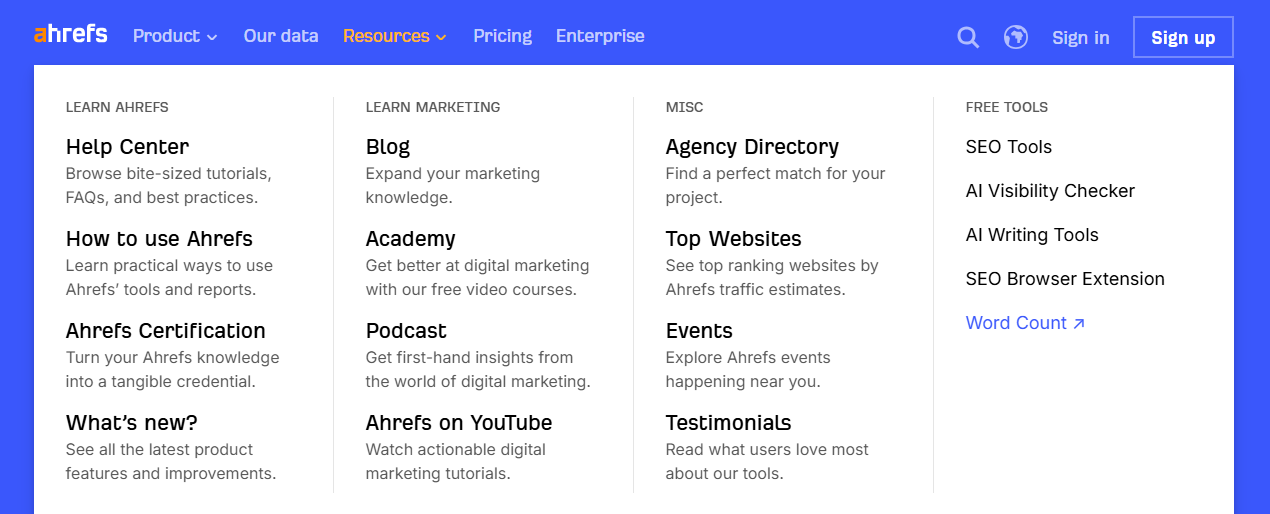Click the Sign in link
Viewport: 1270px width, 514px height.
click(x=1081, y=37)
